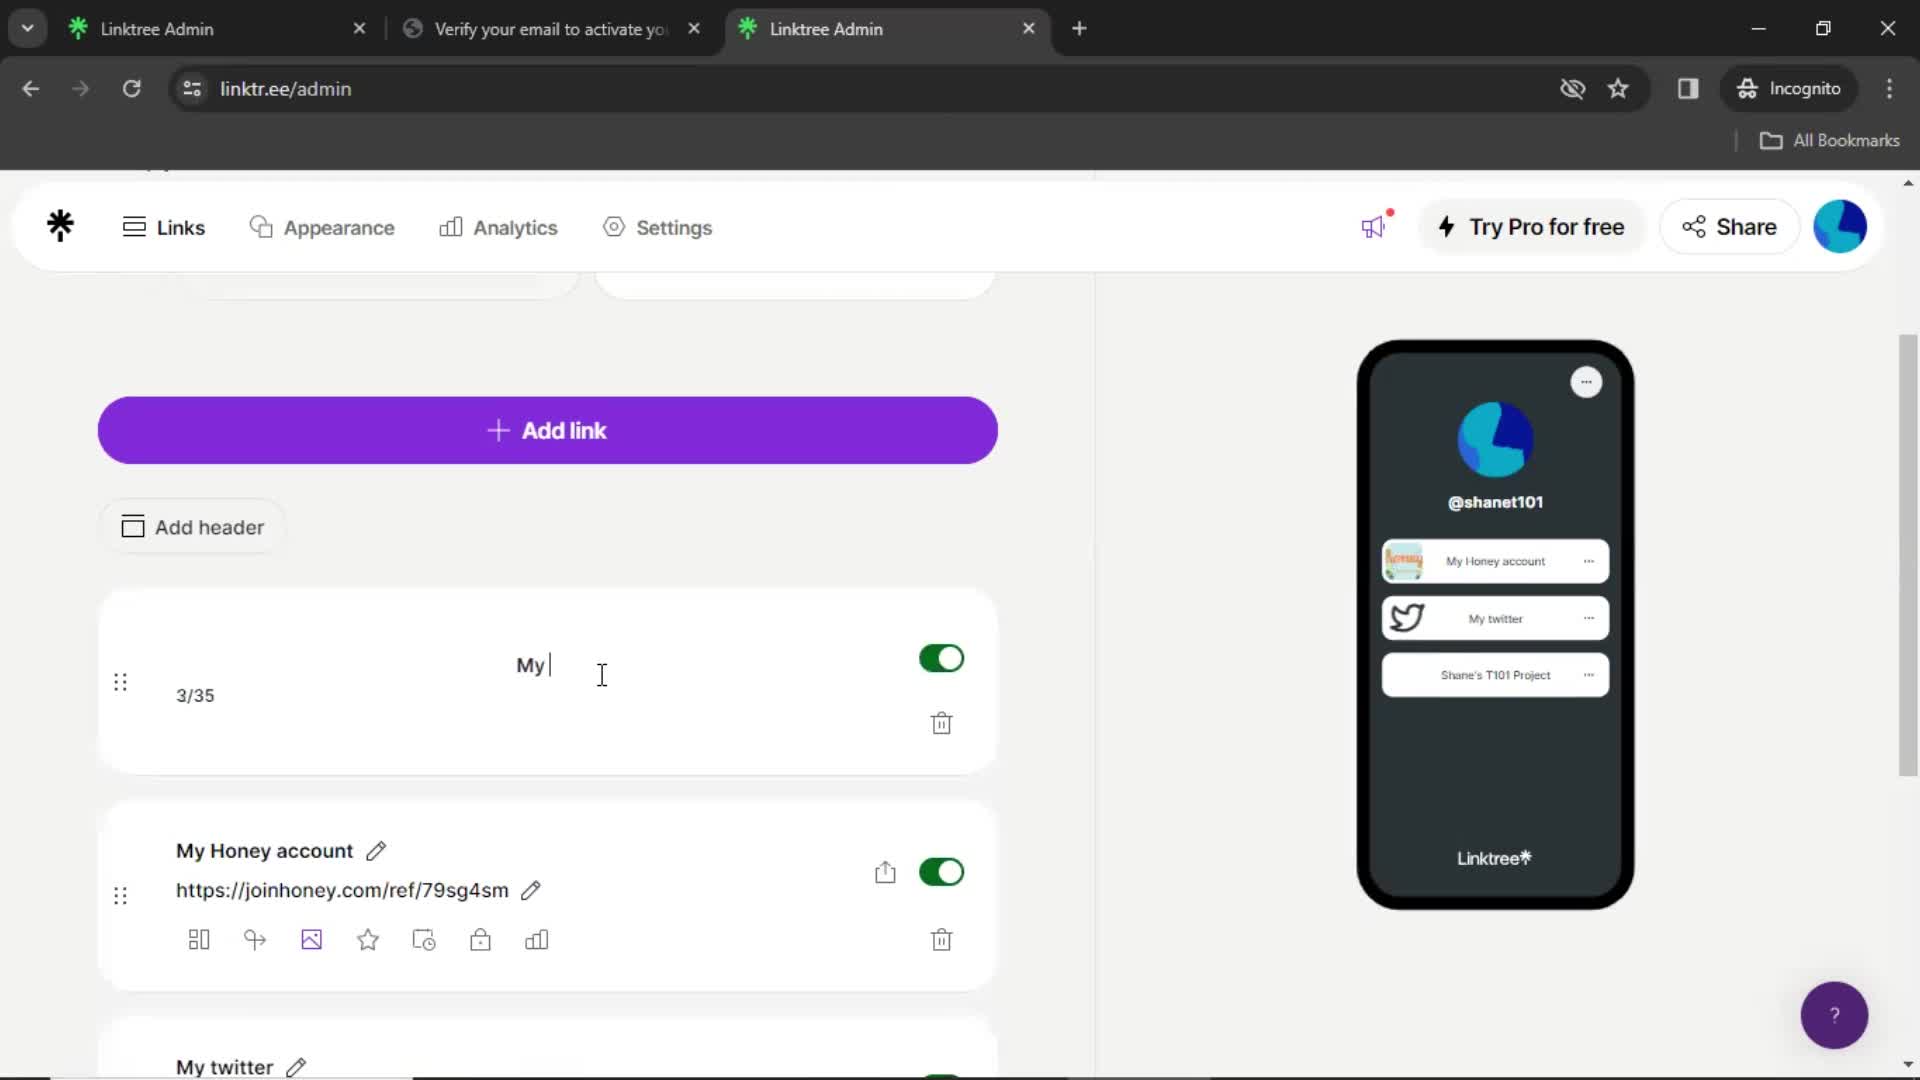Grab drag handle of My Honey account
This screenshot has width=1920, height=1080.
tap(121, 896)
